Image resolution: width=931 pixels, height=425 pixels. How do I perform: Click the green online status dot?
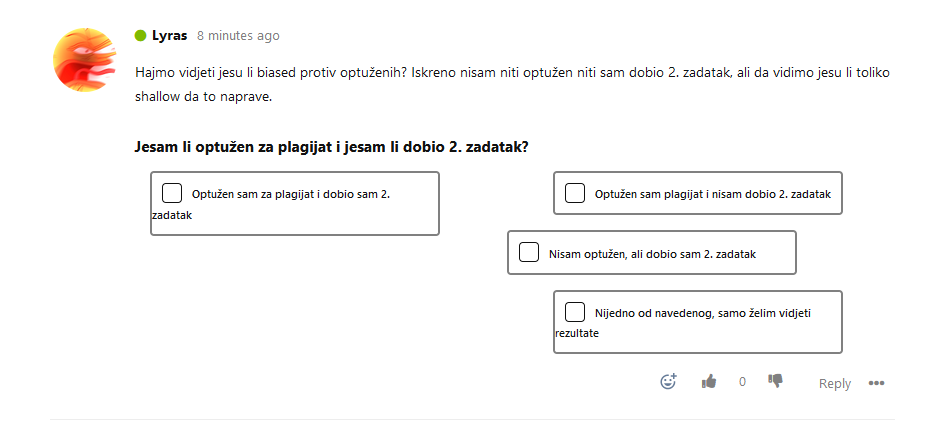pyautogui.click(x=141, y=36)
